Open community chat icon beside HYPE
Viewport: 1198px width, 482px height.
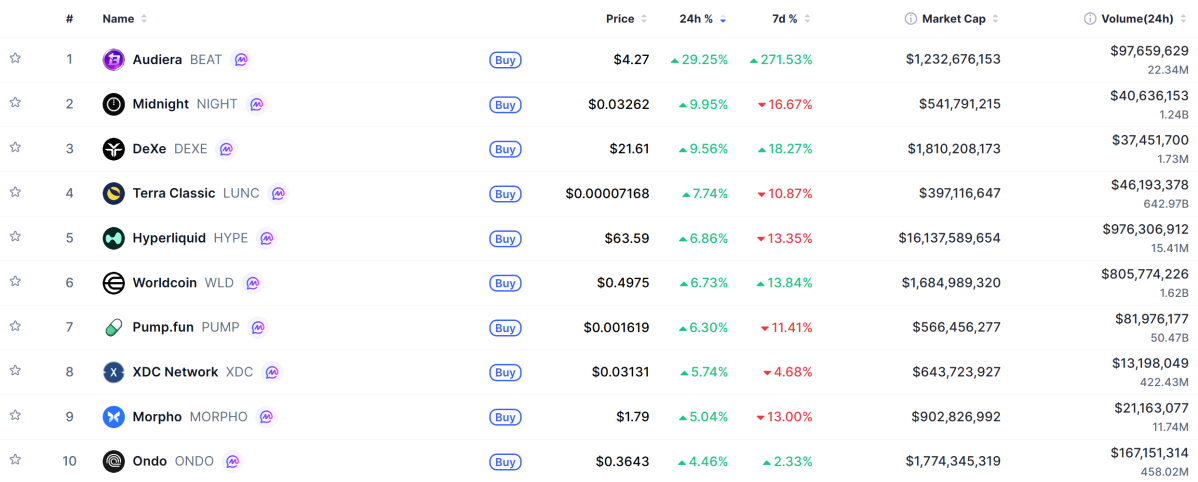coord(267,238)
